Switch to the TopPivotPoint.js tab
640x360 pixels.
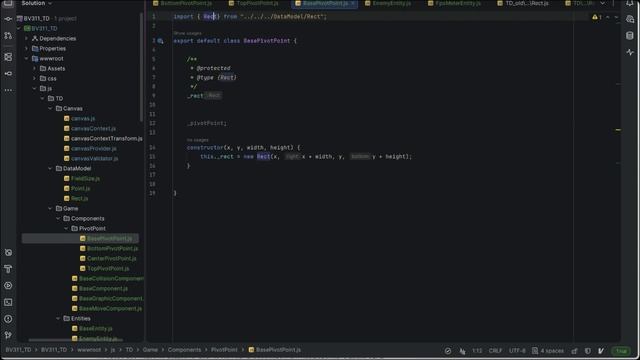click(253, 3)
